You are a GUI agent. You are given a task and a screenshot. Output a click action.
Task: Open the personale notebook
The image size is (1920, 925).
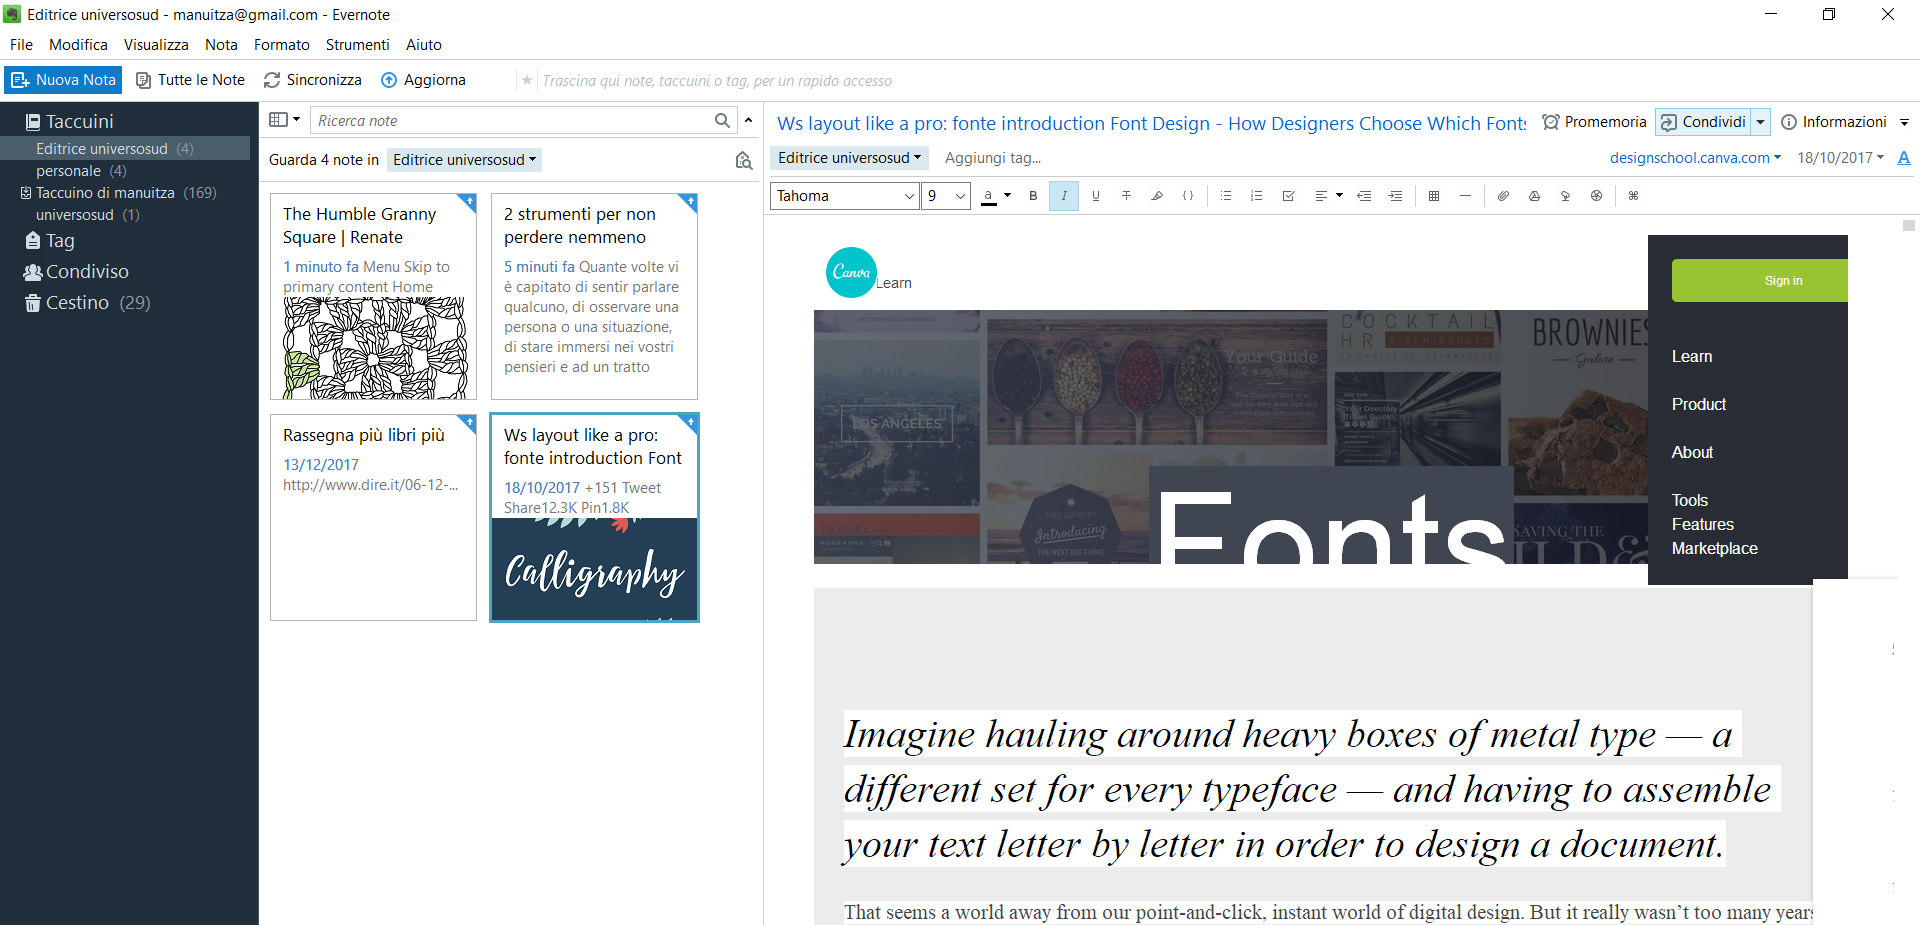(x=81, y=171)
